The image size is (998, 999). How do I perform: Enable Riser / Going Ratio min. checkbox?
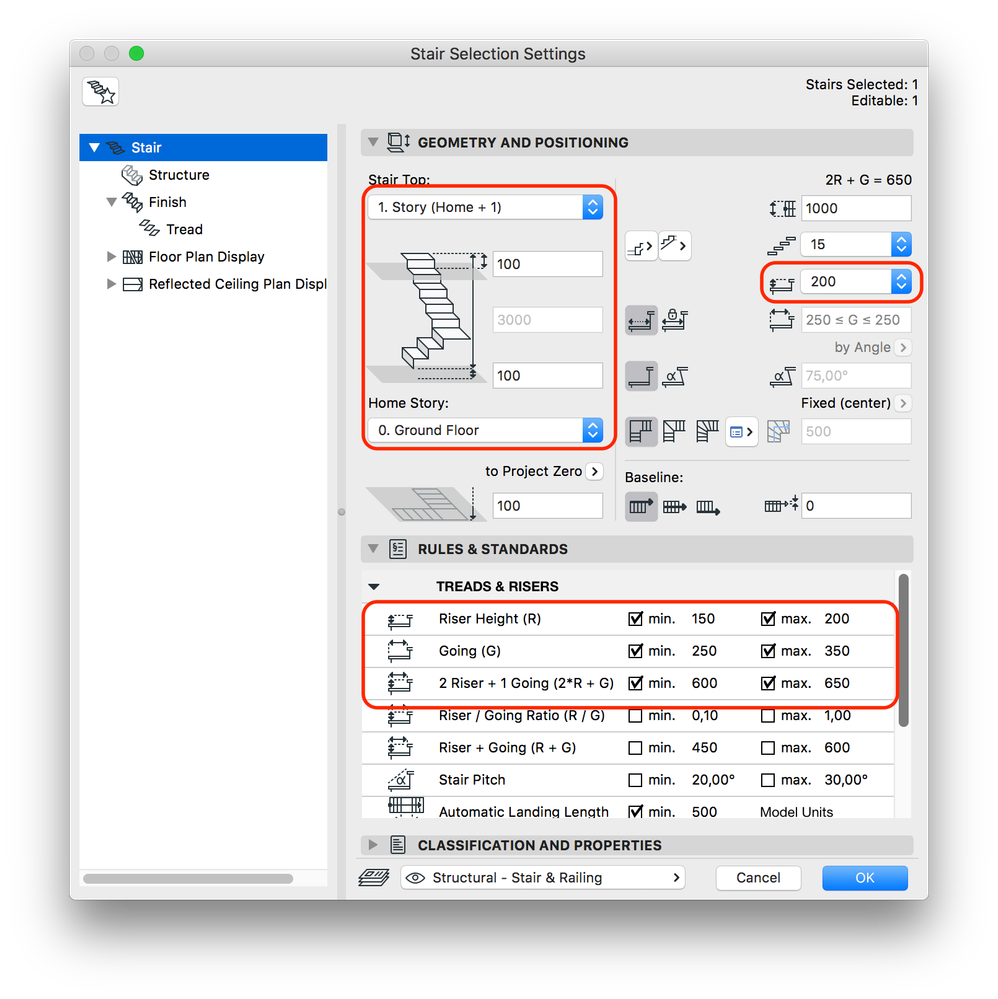635,716
